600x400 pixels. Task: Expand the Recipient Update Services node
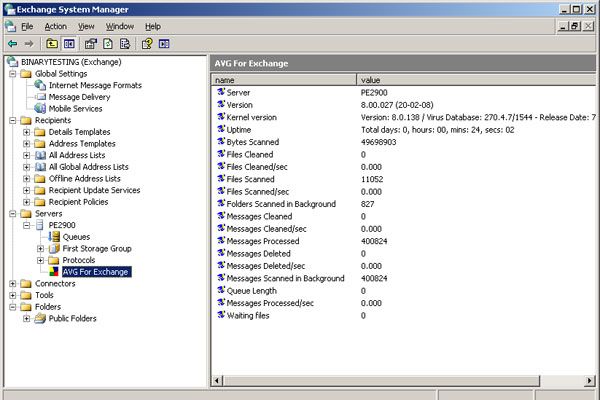click(x=26, y=190)
